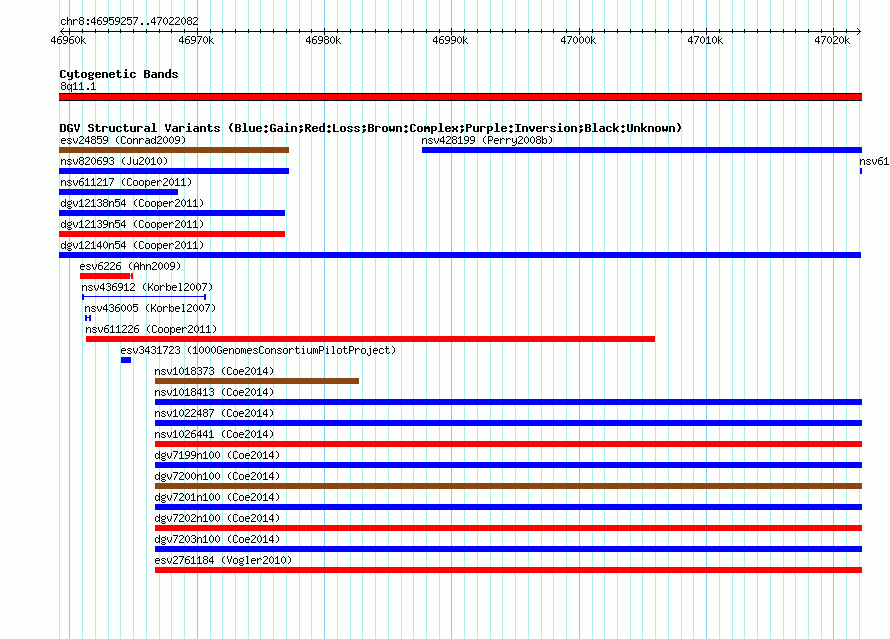890x639 pixels.
Task: Open the nsv428199 (Perry2008b) label
Action: click(x=487, y=140)
